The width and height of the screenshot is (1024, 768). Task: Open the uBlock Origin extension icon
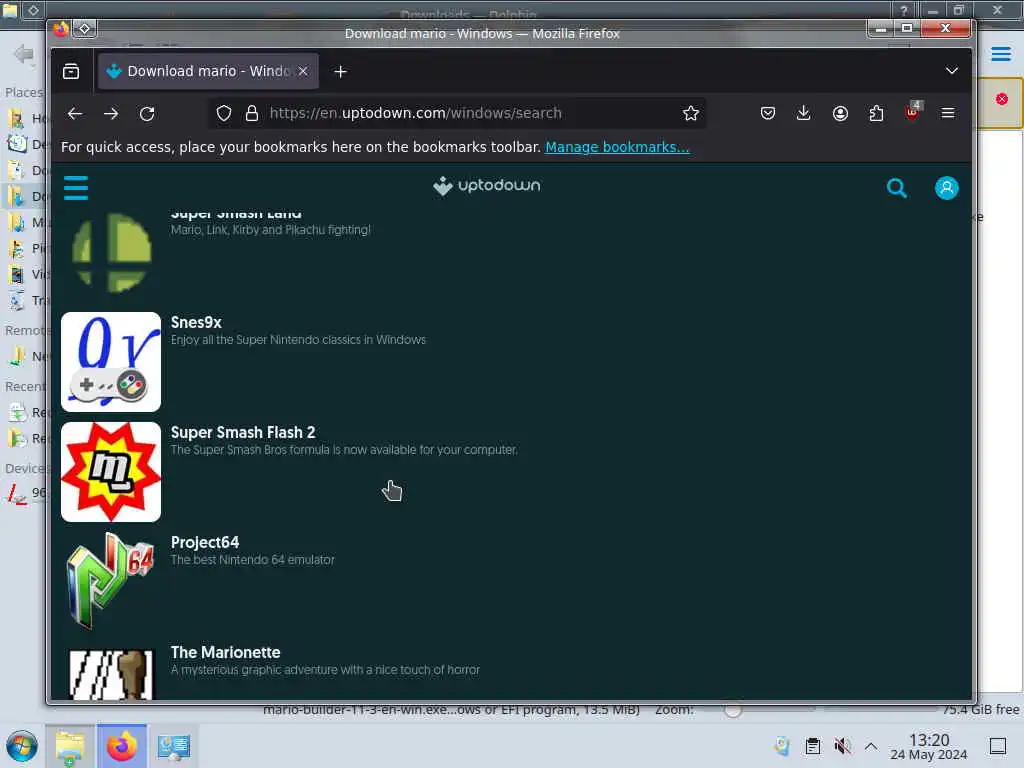(x=912, y=112)
